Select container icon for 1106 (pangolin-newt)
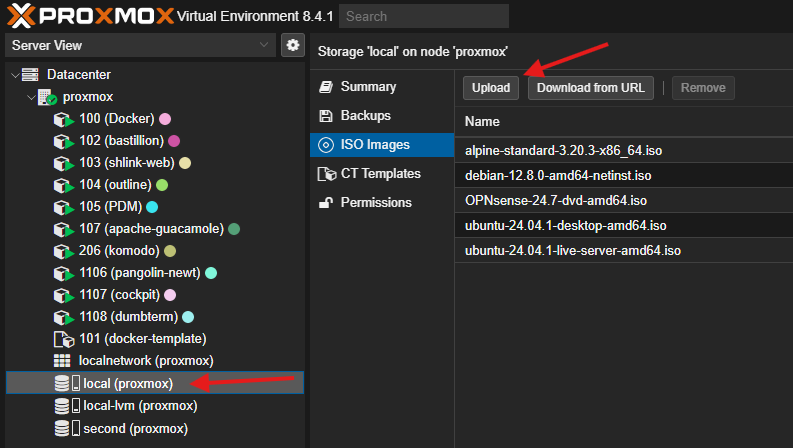The width and height of the screenshot is (793, 448). (x=64, y=273)
